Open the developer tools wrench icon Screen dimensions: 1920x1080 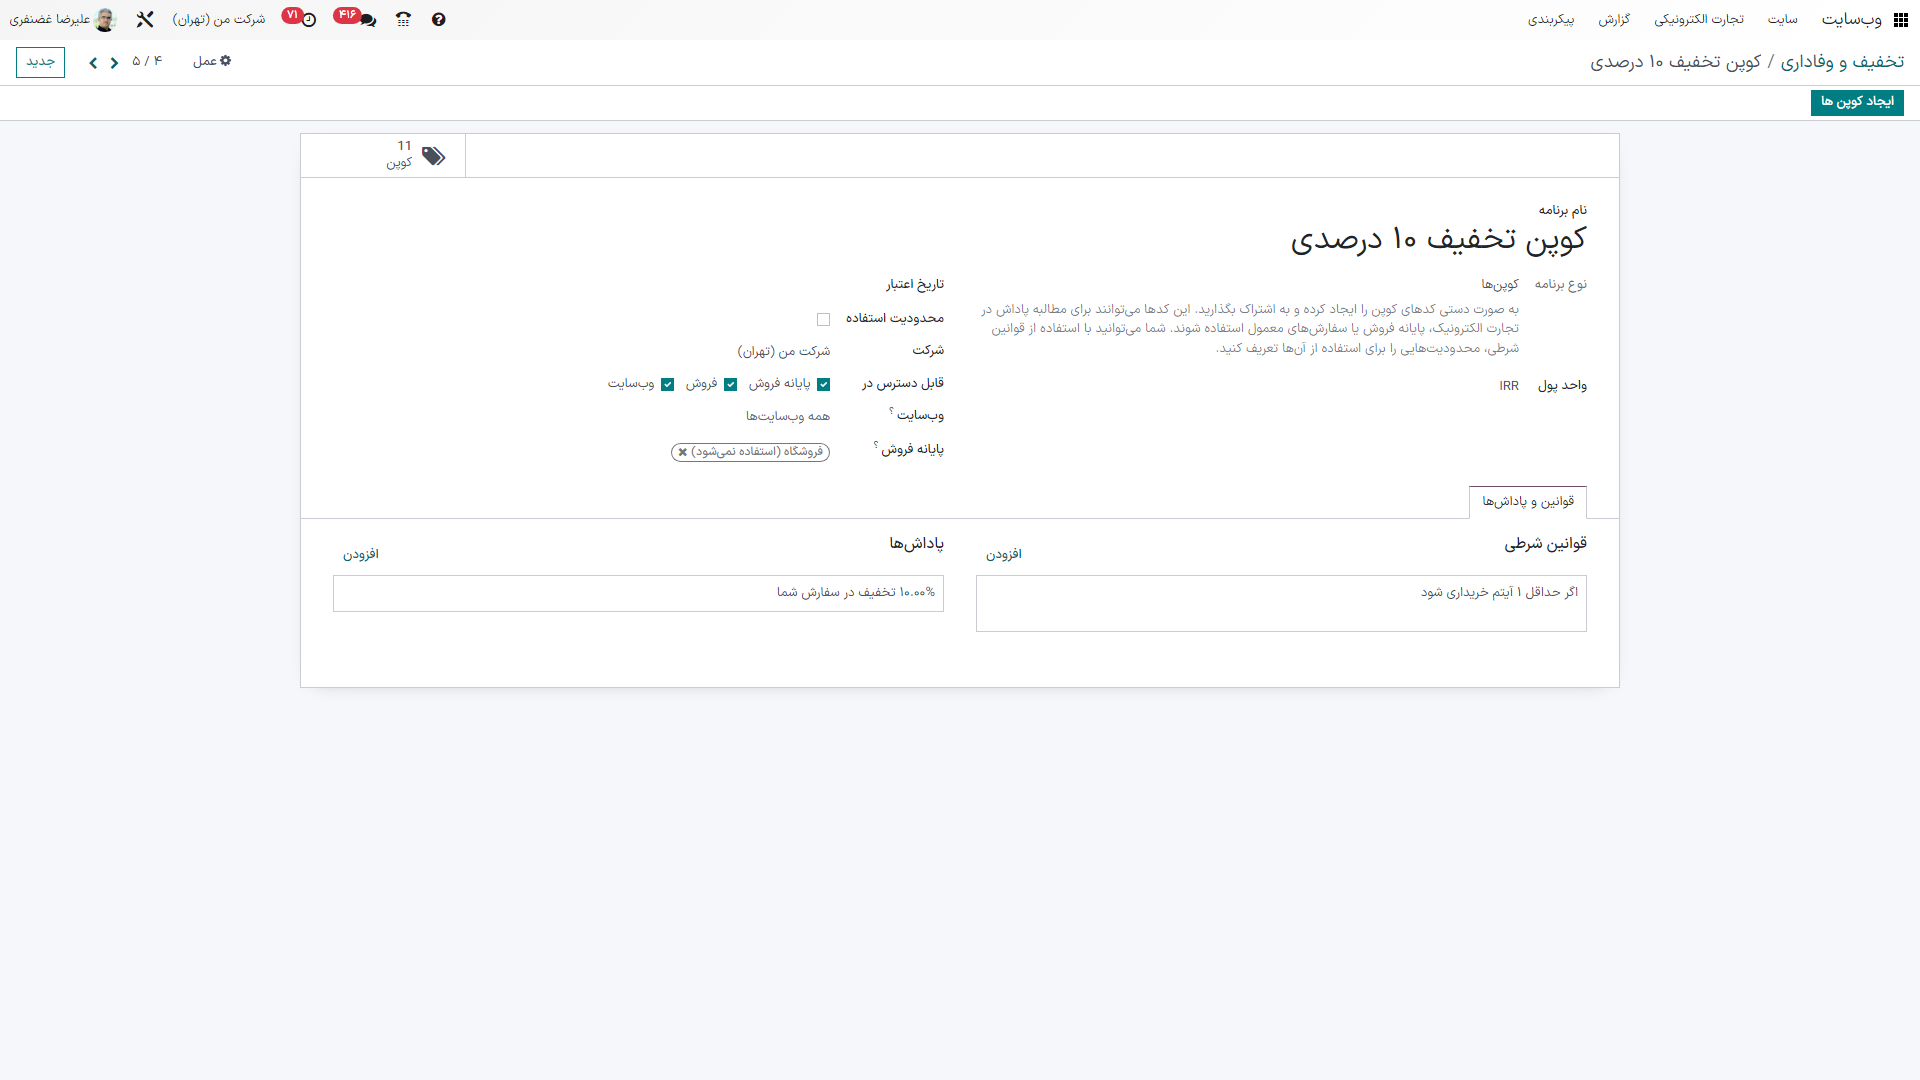coord(145,20)
